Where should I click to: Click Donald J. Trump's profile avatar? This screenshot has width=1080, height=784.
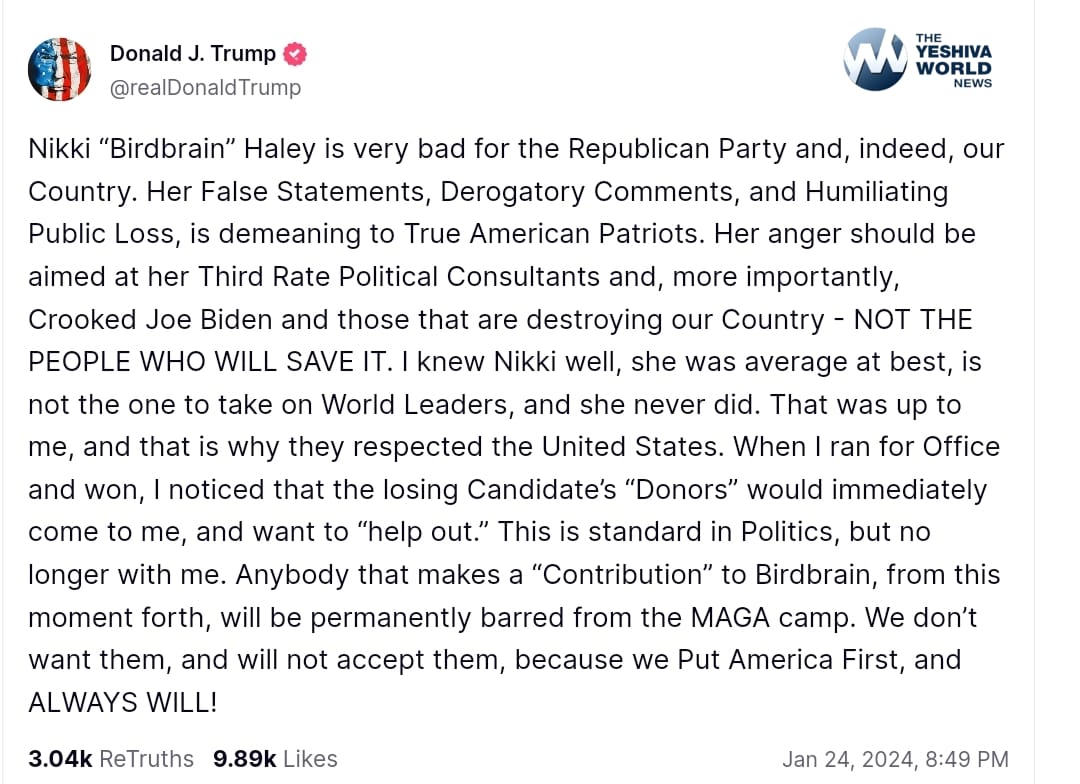pyautogui.click(x=60, y=69)
